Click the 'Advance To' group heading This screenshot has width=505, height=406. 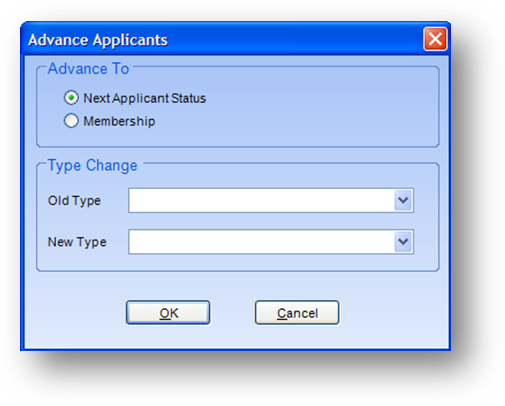click(x=88, y=69)
